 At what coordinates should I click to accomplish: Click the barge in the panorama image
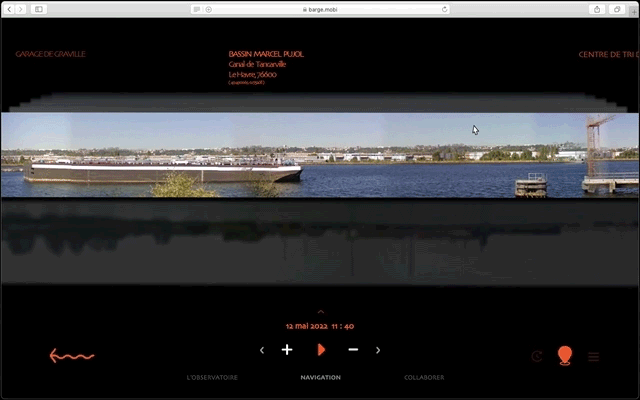pyautogui.click(x=162, y=171)
